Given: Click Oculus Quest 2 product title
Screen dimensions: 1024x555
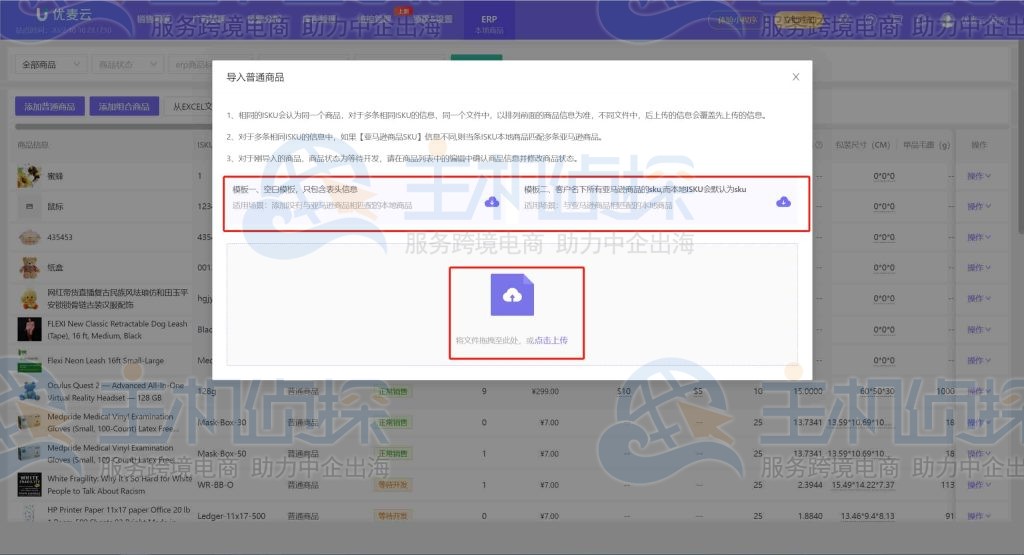Looking at the screenshot, I should tap(115, 391).
